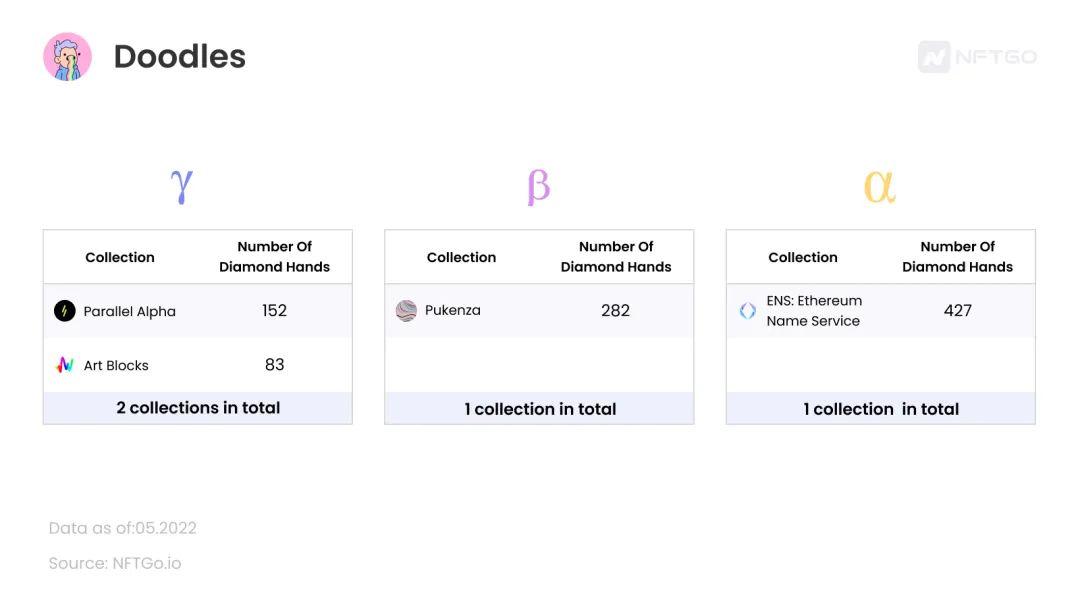Click the Doodles avatar icon

[67, 57]
